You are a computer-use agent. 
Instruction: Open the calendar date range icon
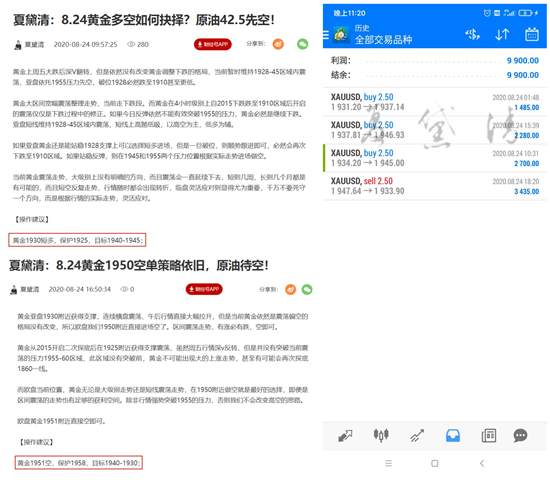532,34
